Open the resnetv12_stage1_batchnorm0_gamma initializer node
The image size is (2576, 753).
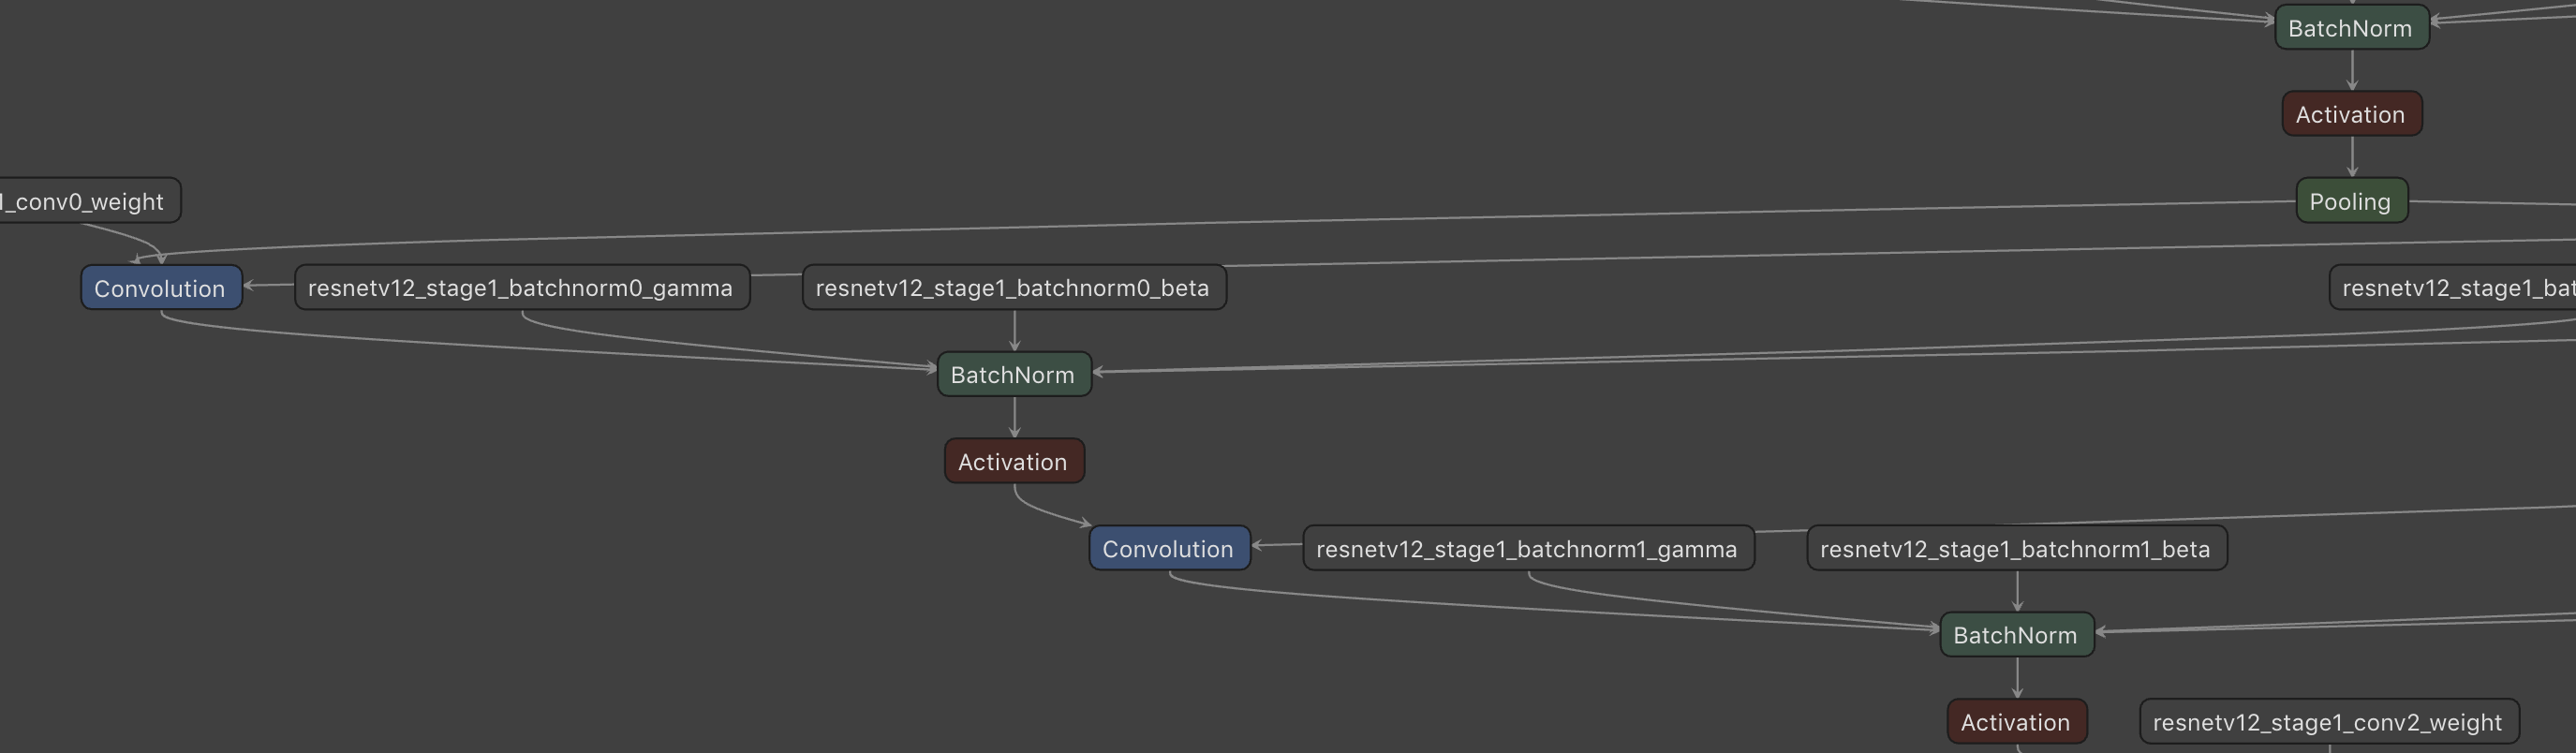coord(521,288)
